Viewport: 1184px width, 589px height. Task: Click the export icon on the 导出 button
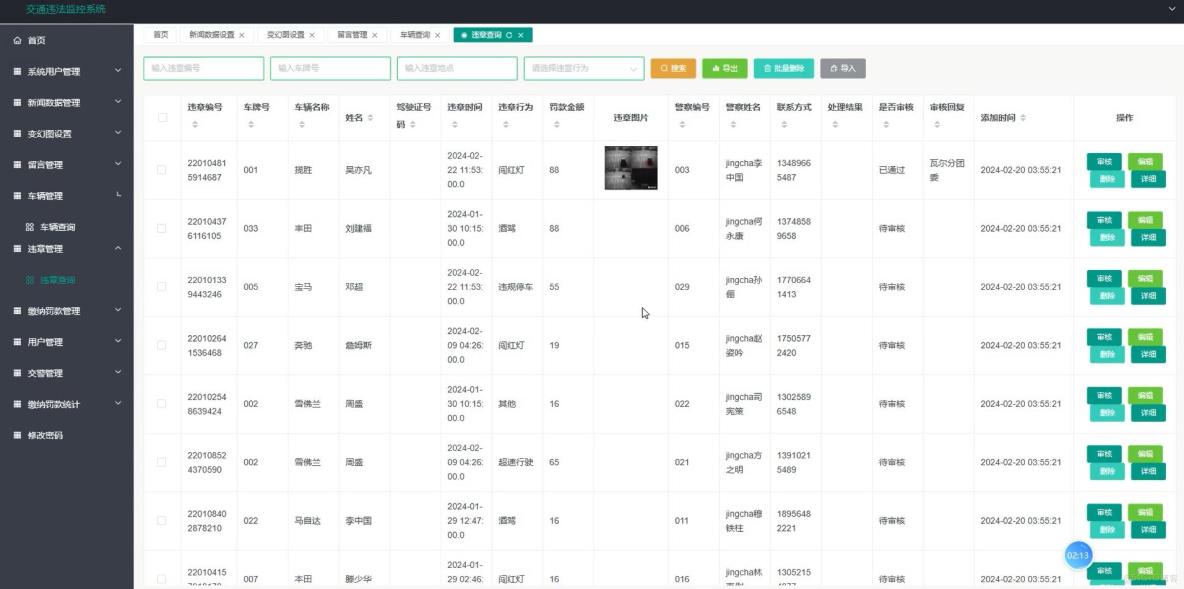point(714,68)
